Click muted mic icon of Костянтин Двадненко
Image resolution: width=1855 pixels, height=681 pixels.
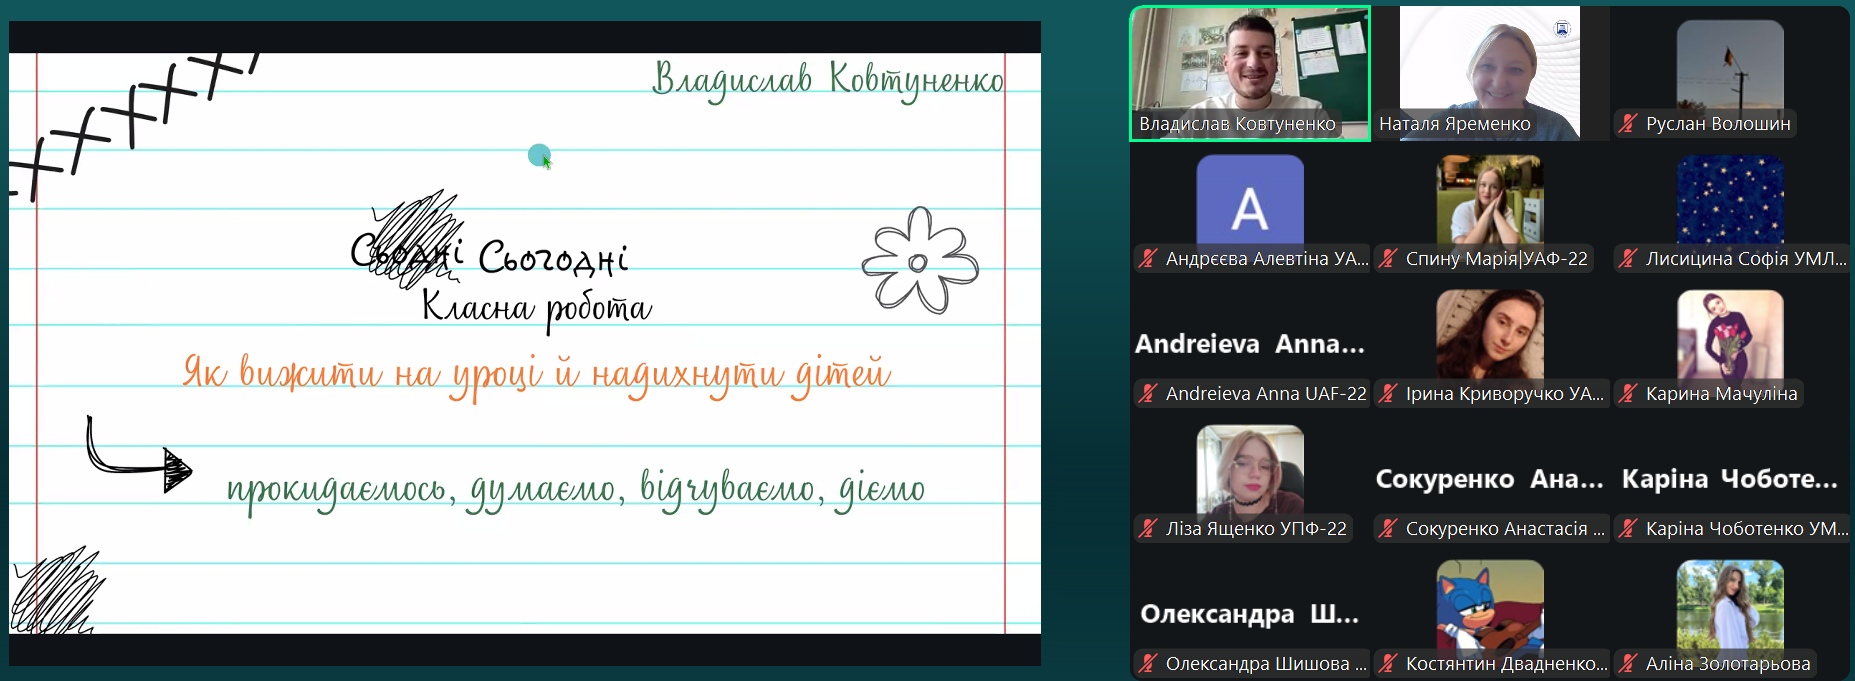coord(1388,664)
